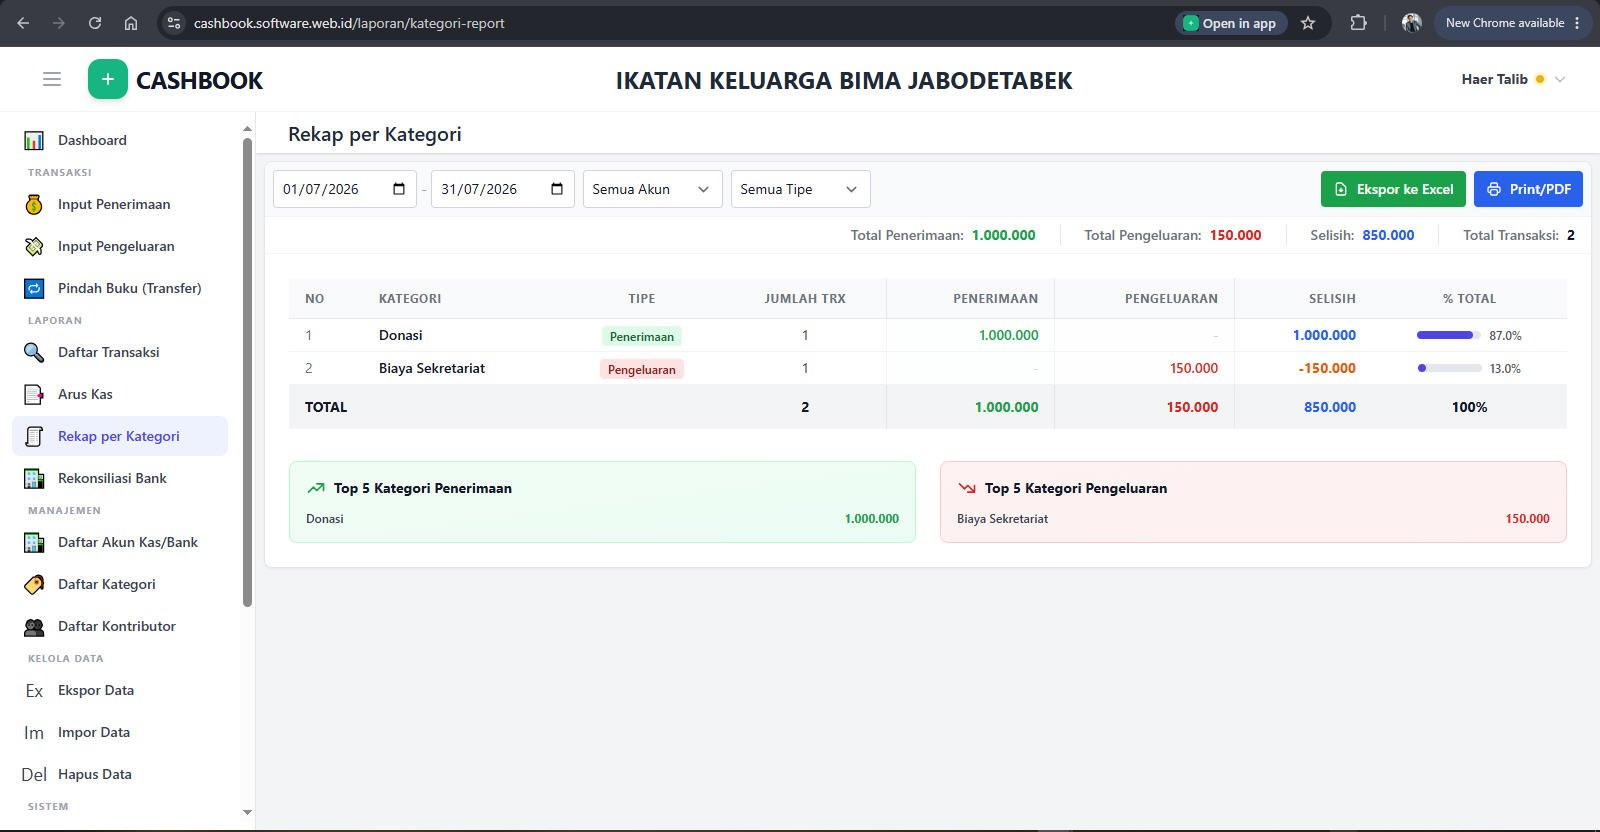
Task: Open the browser extensions puzzle icon
Action: pyautogui.click(x=1358, y=23)
